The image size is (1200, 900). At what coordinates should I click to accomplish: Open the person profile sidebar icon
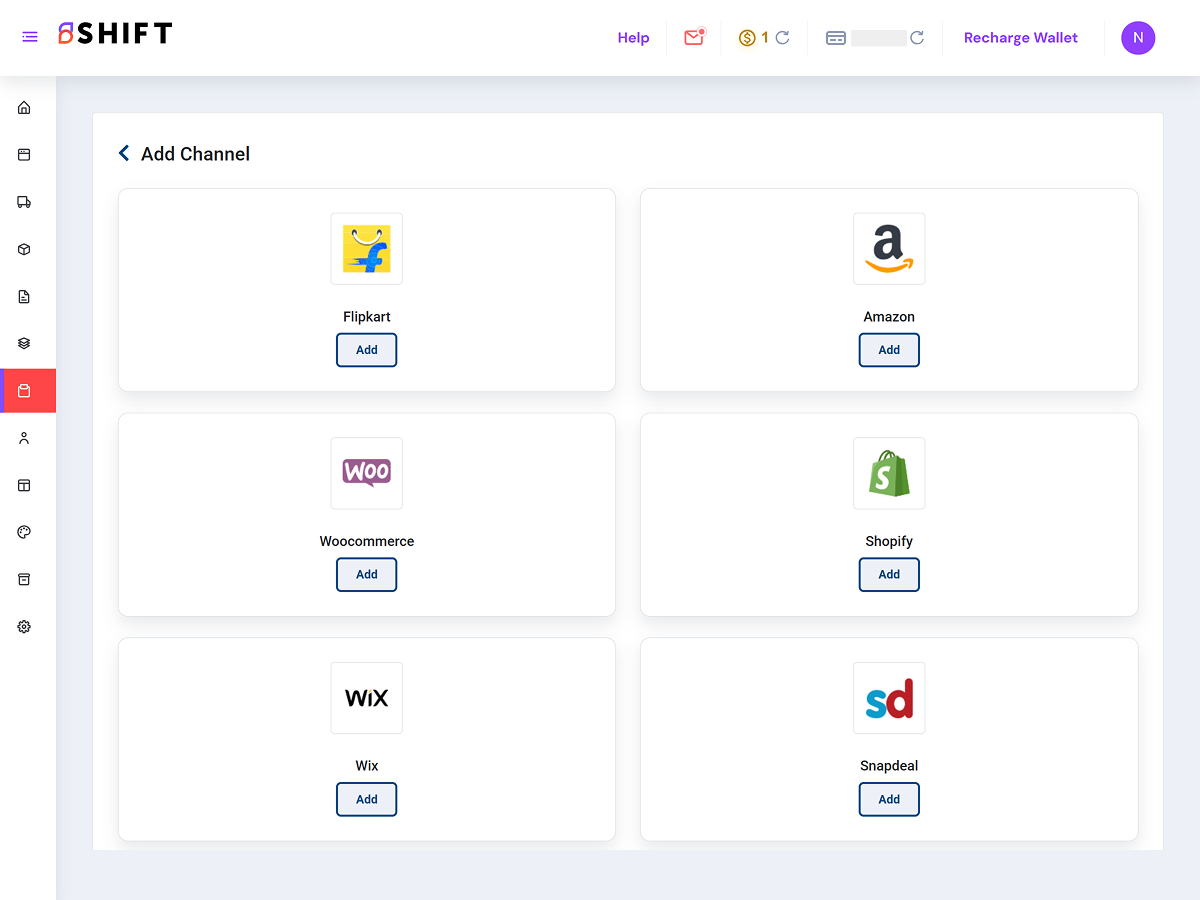pyautogui.click(x=24, y=438)
